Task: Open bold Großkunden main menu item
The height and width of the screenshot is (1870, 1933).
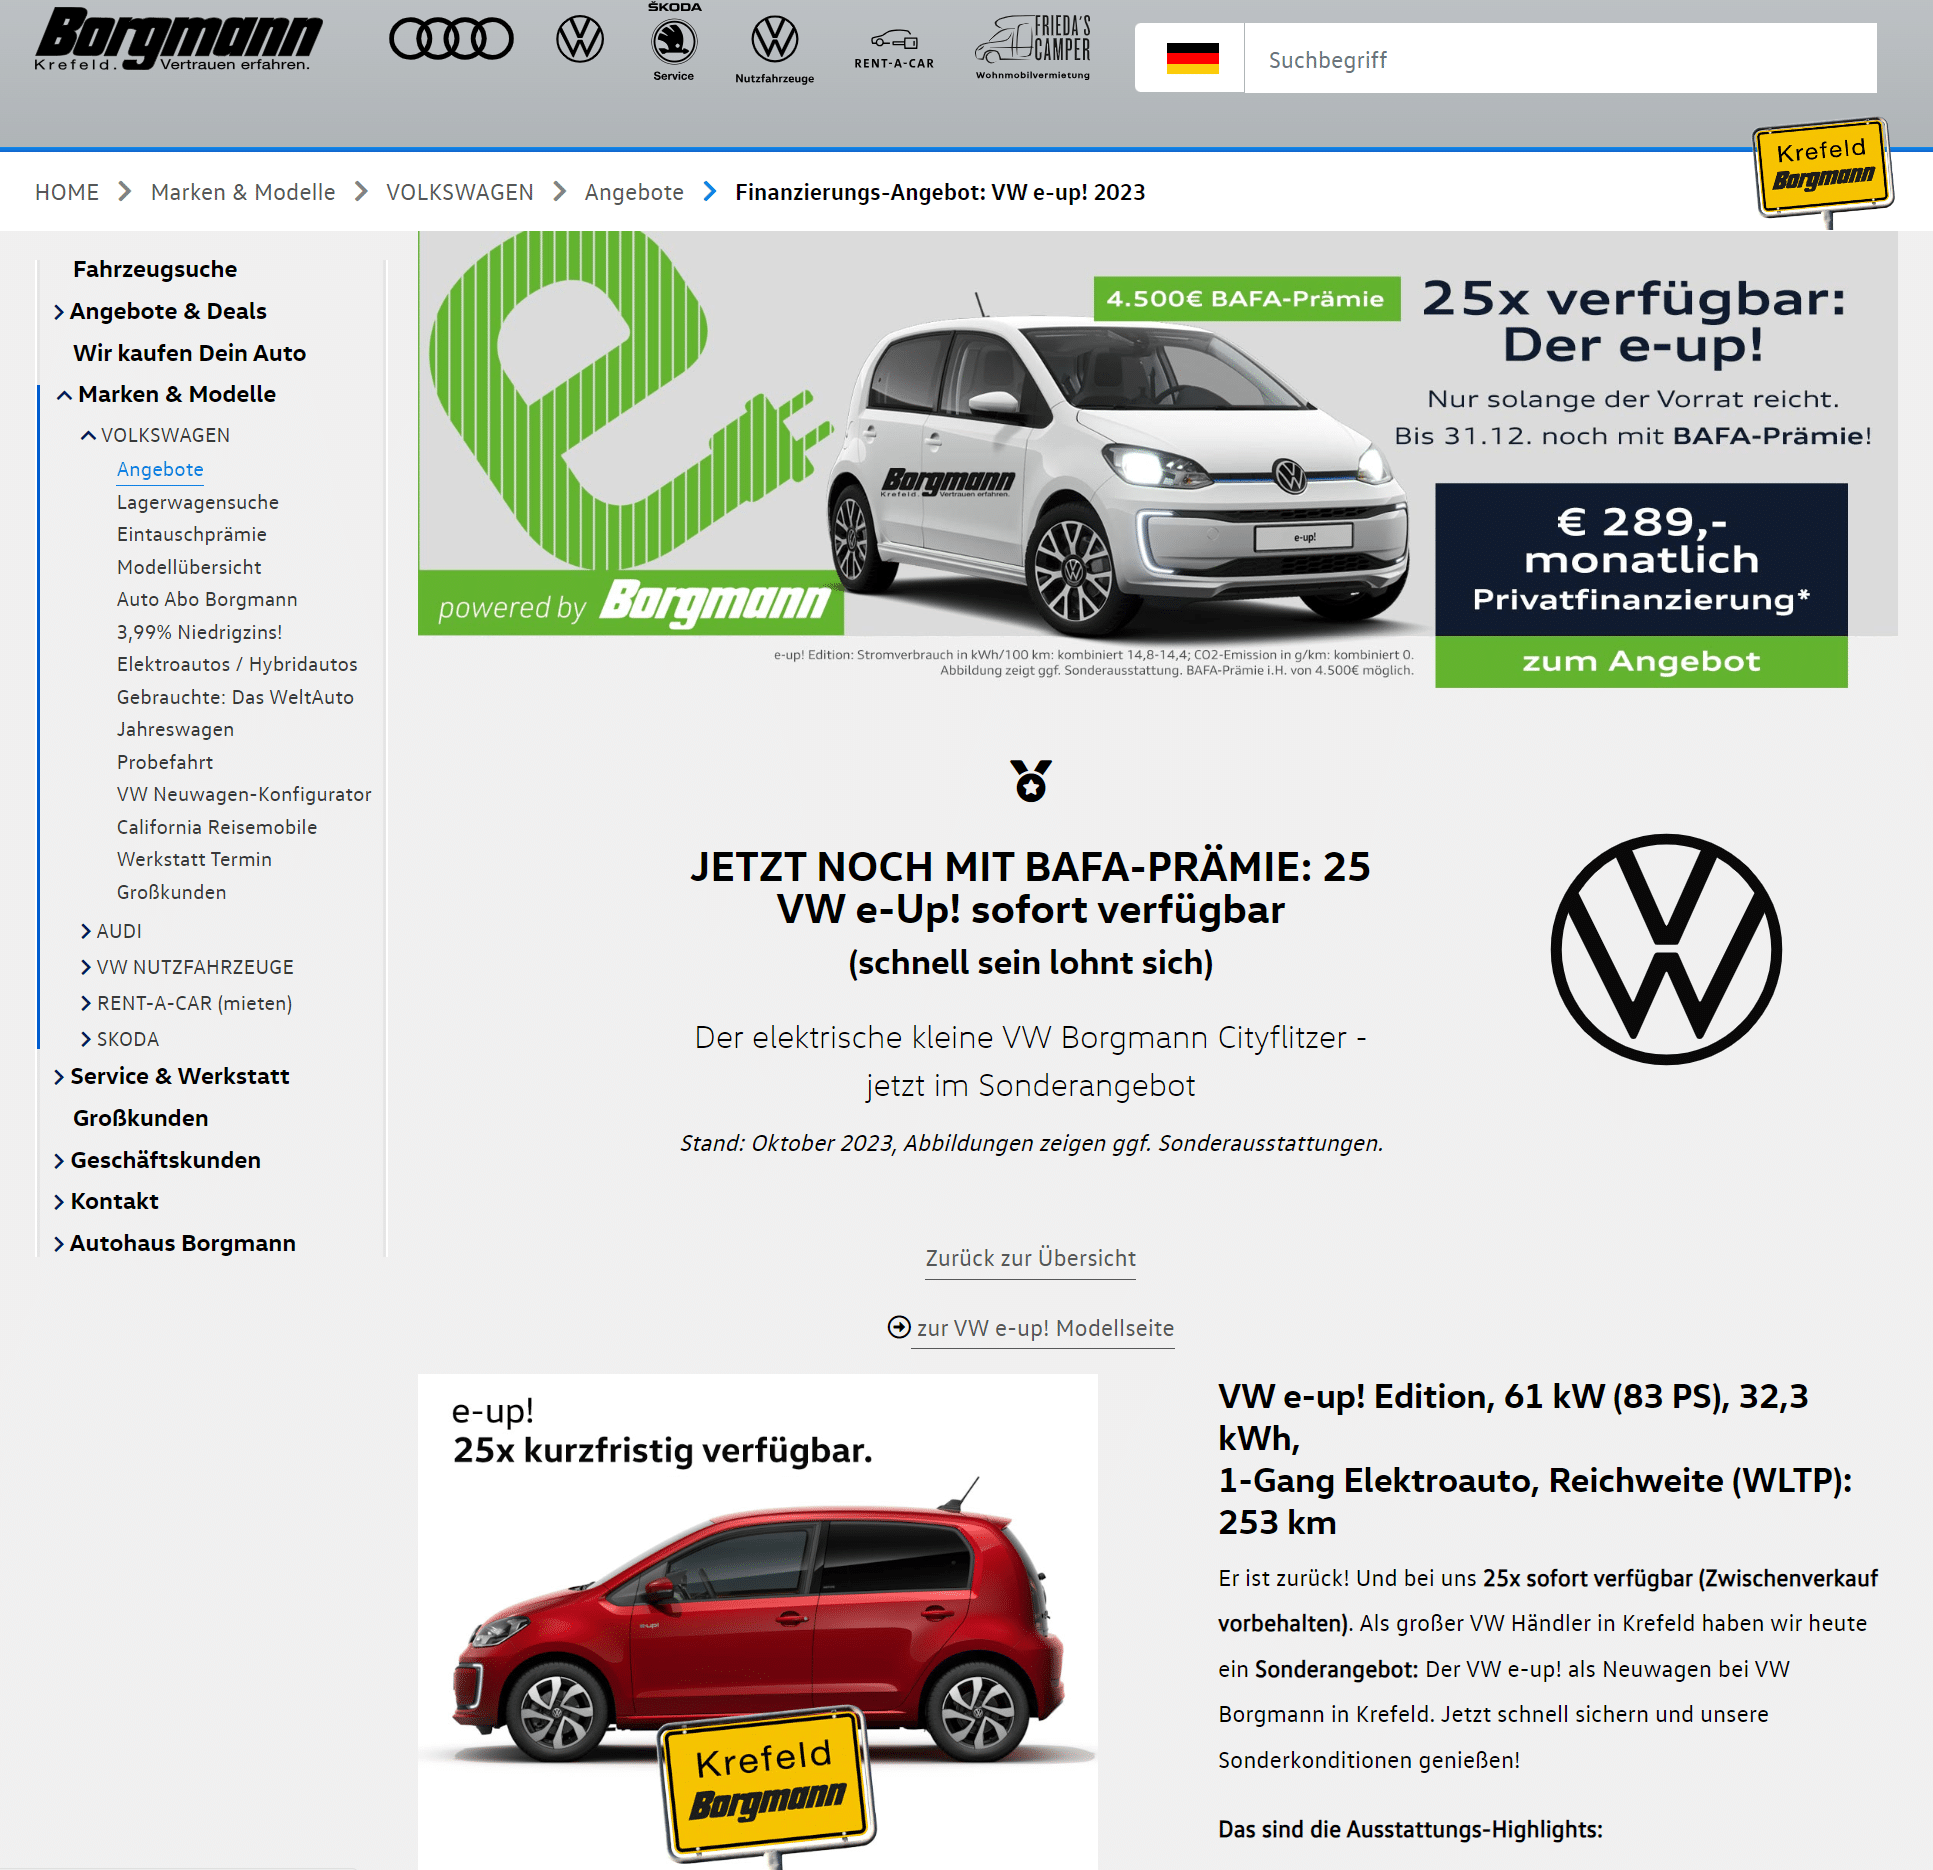Action: 141,1118
